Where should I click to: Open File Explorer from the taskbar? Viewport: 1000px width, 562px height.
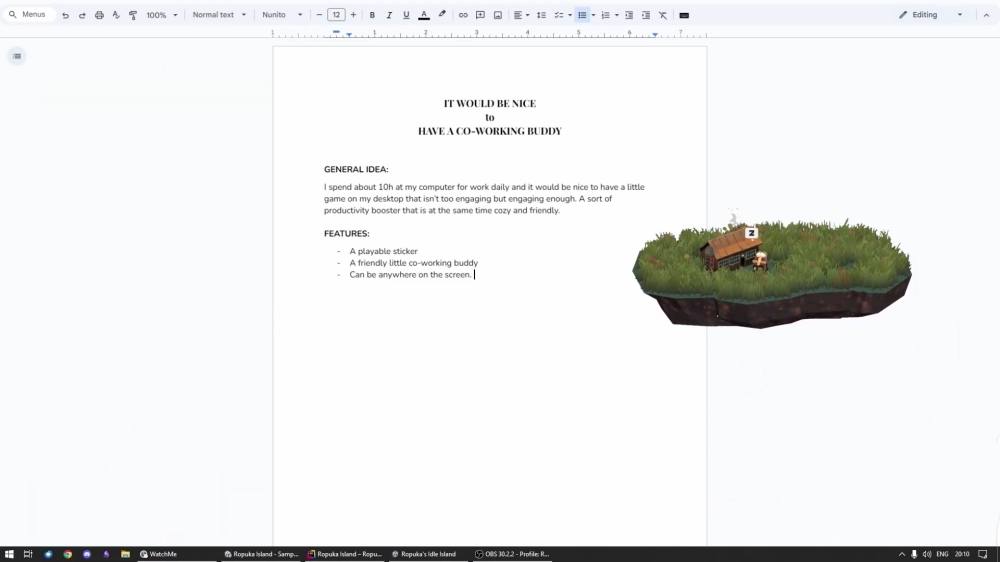tap(126, 554)
